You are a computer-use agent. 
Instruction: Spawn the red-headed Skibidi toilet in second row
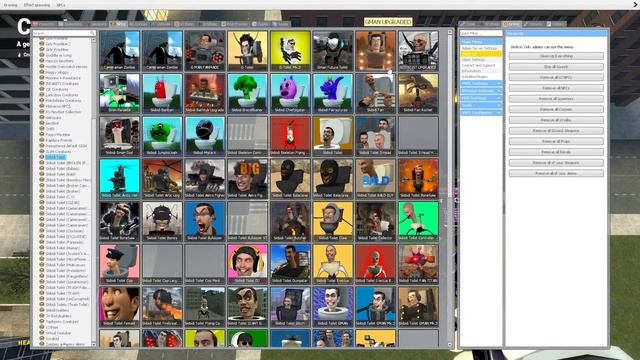tap(162, 93)
